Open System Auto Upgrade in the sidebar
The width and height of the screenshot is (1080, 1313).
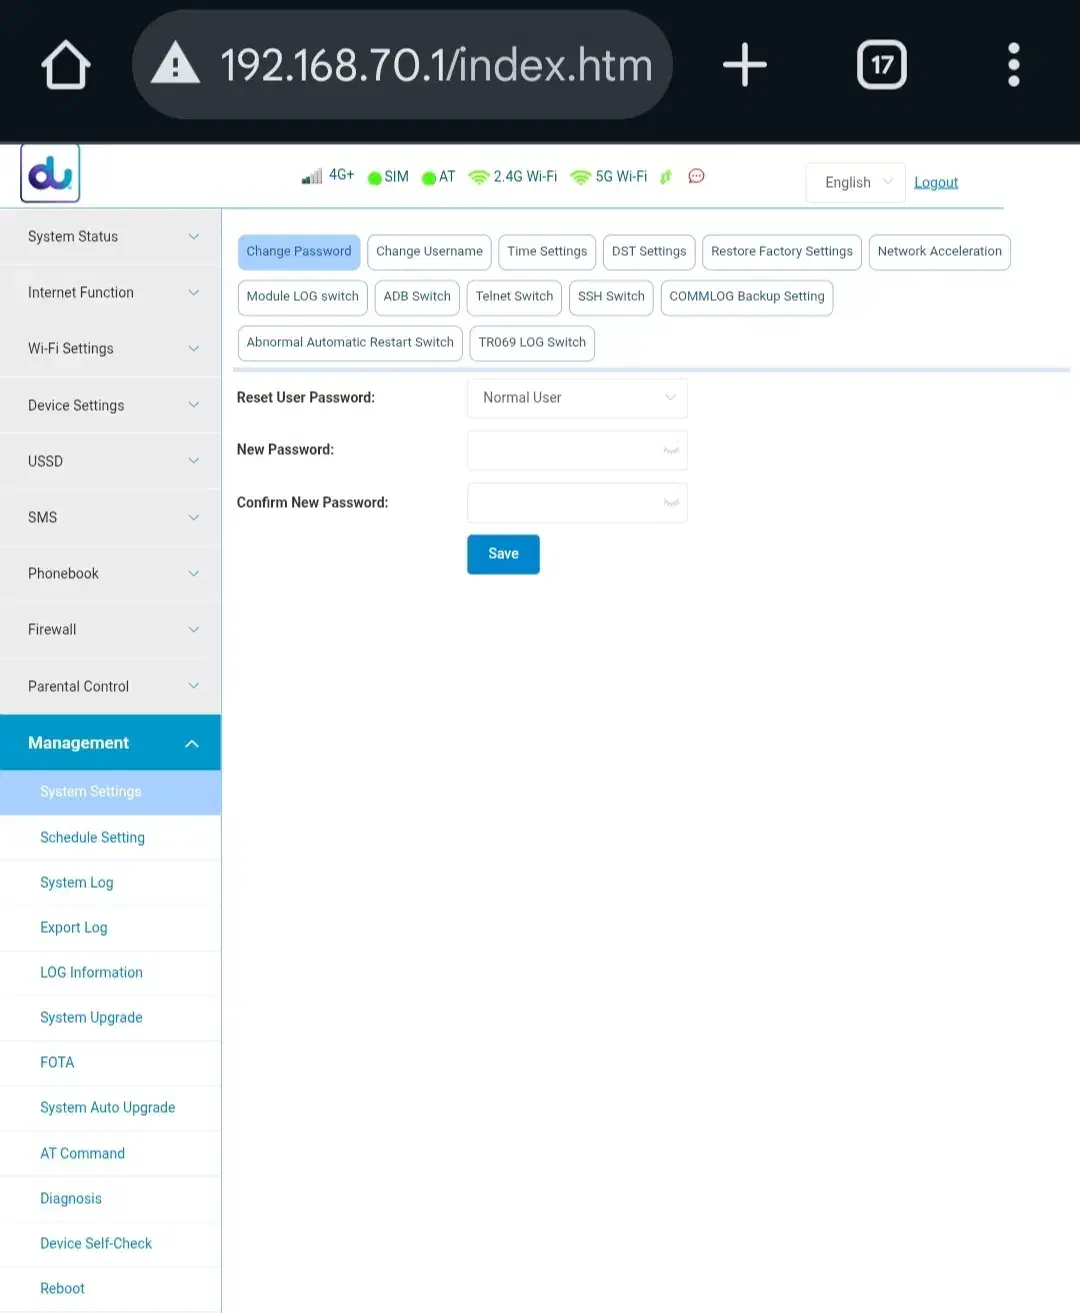[110, 1108]
